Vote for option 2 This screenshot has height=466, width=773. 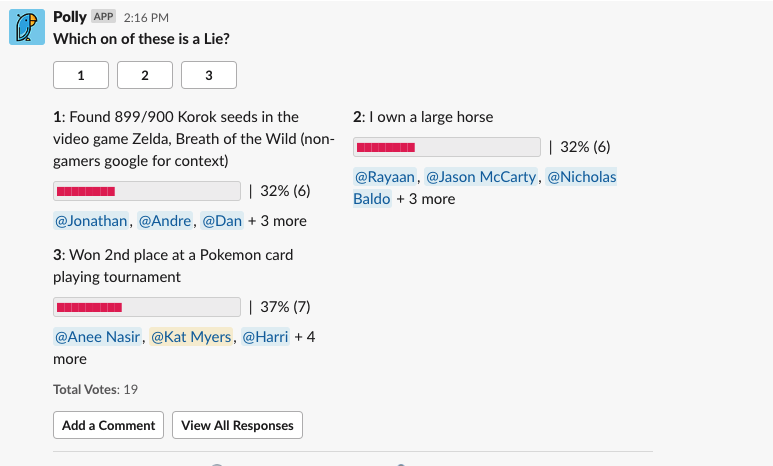point(145,75)
